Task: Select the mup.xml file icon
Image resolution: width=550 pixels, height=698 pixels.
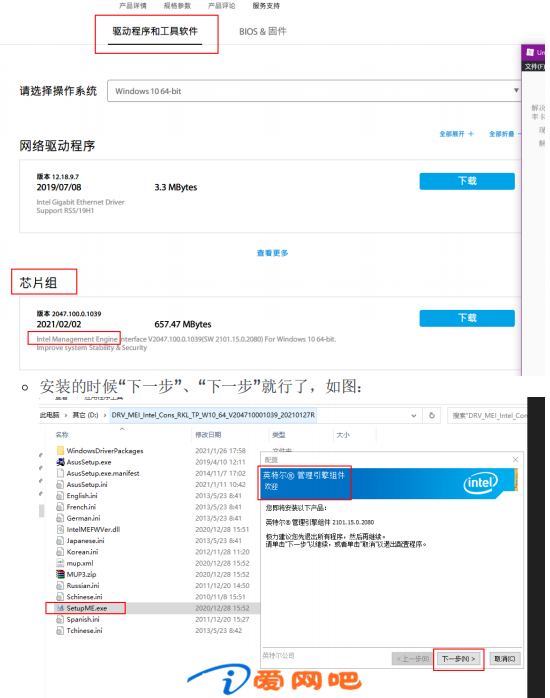Action: point(61,563)
